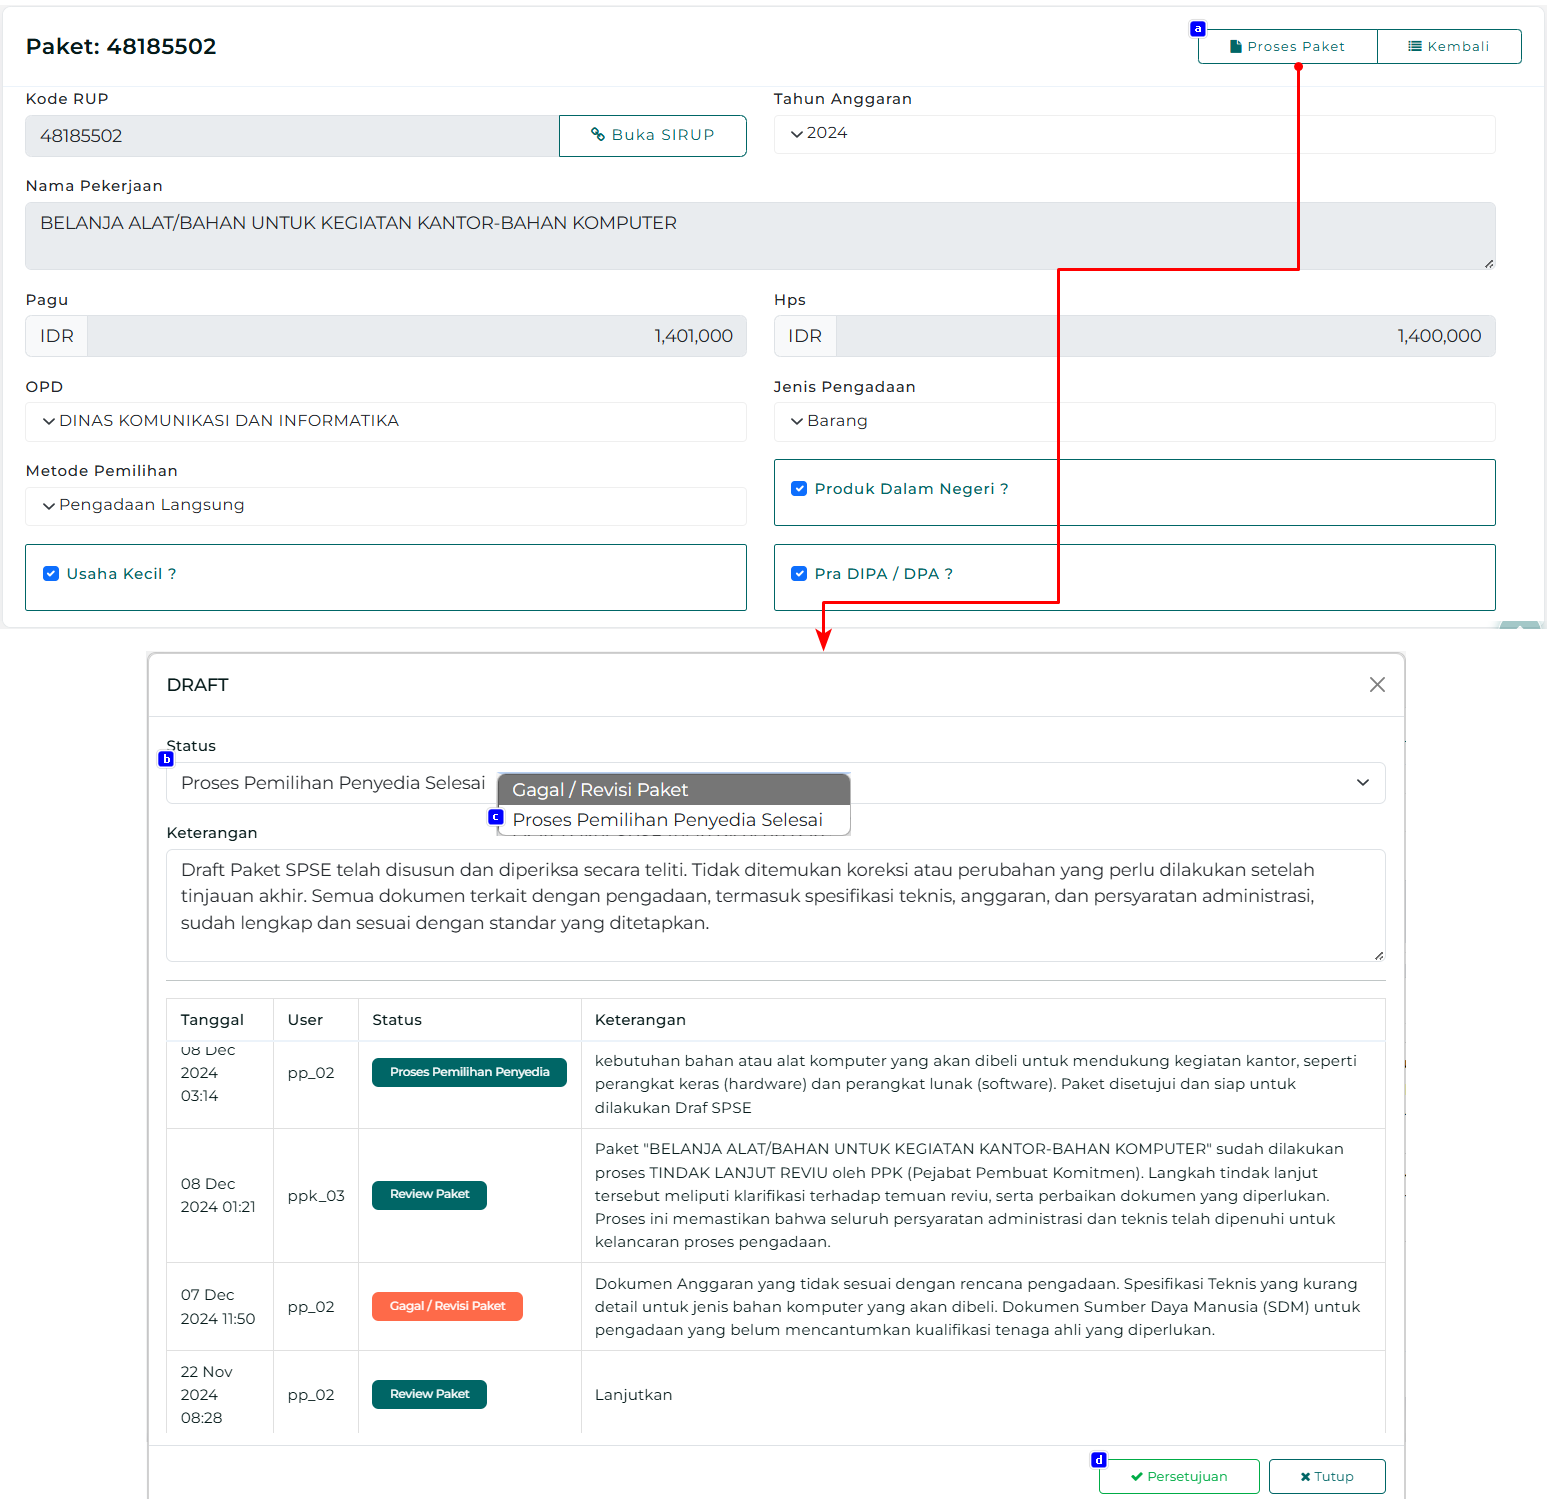This screenshot has width=1547, height=1499.
Task: Click the Kembali list button
Action: click(x=1449, y=47)
